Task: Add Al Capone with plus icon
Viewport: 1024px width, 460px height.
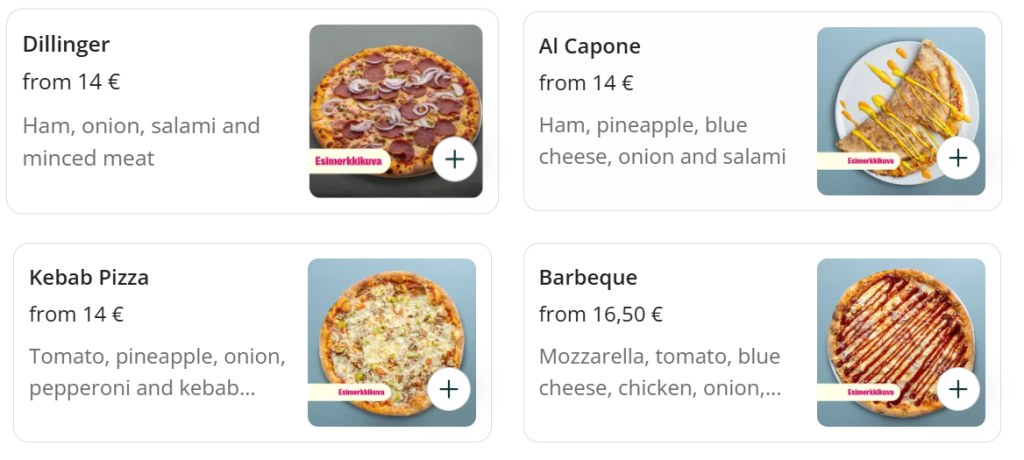Action: 958,158
